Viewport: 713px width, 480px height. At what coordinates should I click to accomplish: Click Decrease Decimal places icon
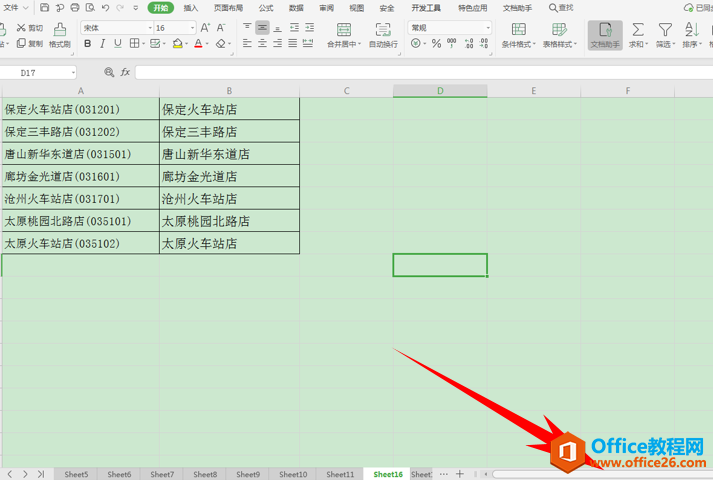pyautogui.click(x=484, y=43)
